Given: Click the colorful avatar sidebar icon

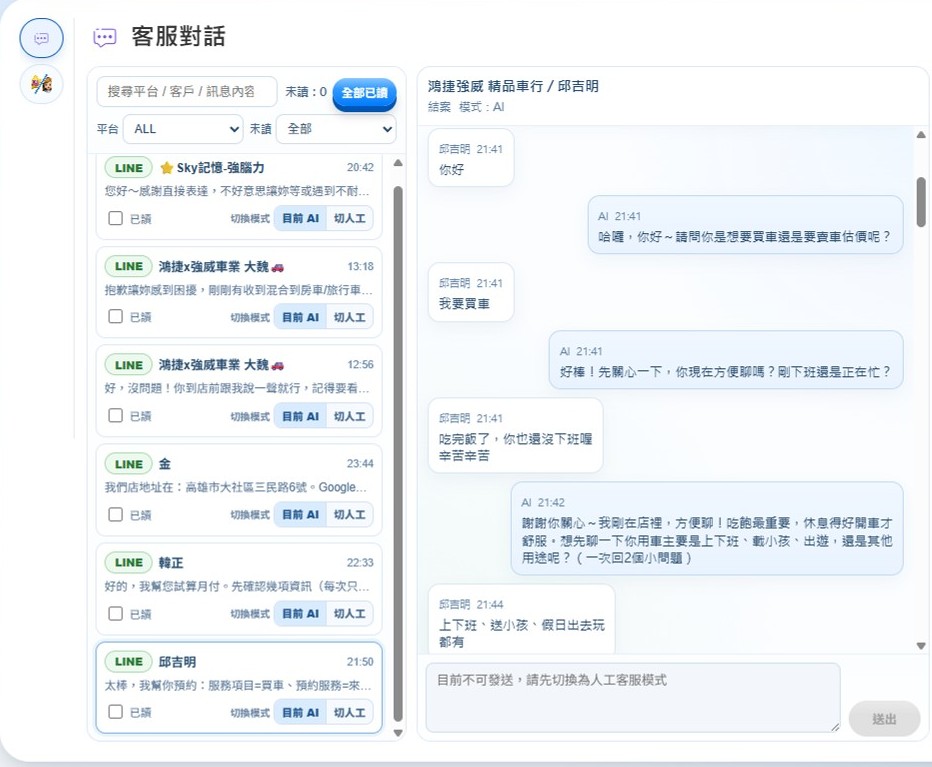Looking at the screenshot, I should click(x=41, y=85).
